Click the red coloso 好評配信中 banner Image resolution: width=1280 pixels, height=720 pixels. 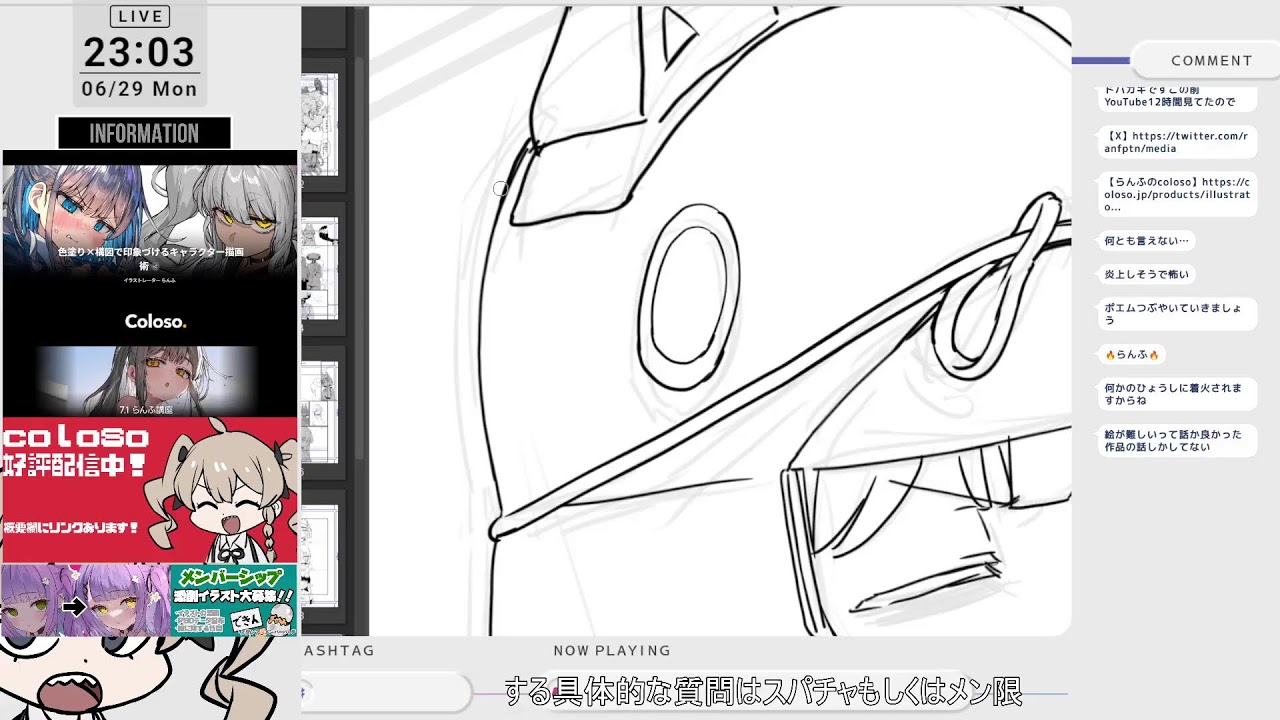tap(150, 490)
